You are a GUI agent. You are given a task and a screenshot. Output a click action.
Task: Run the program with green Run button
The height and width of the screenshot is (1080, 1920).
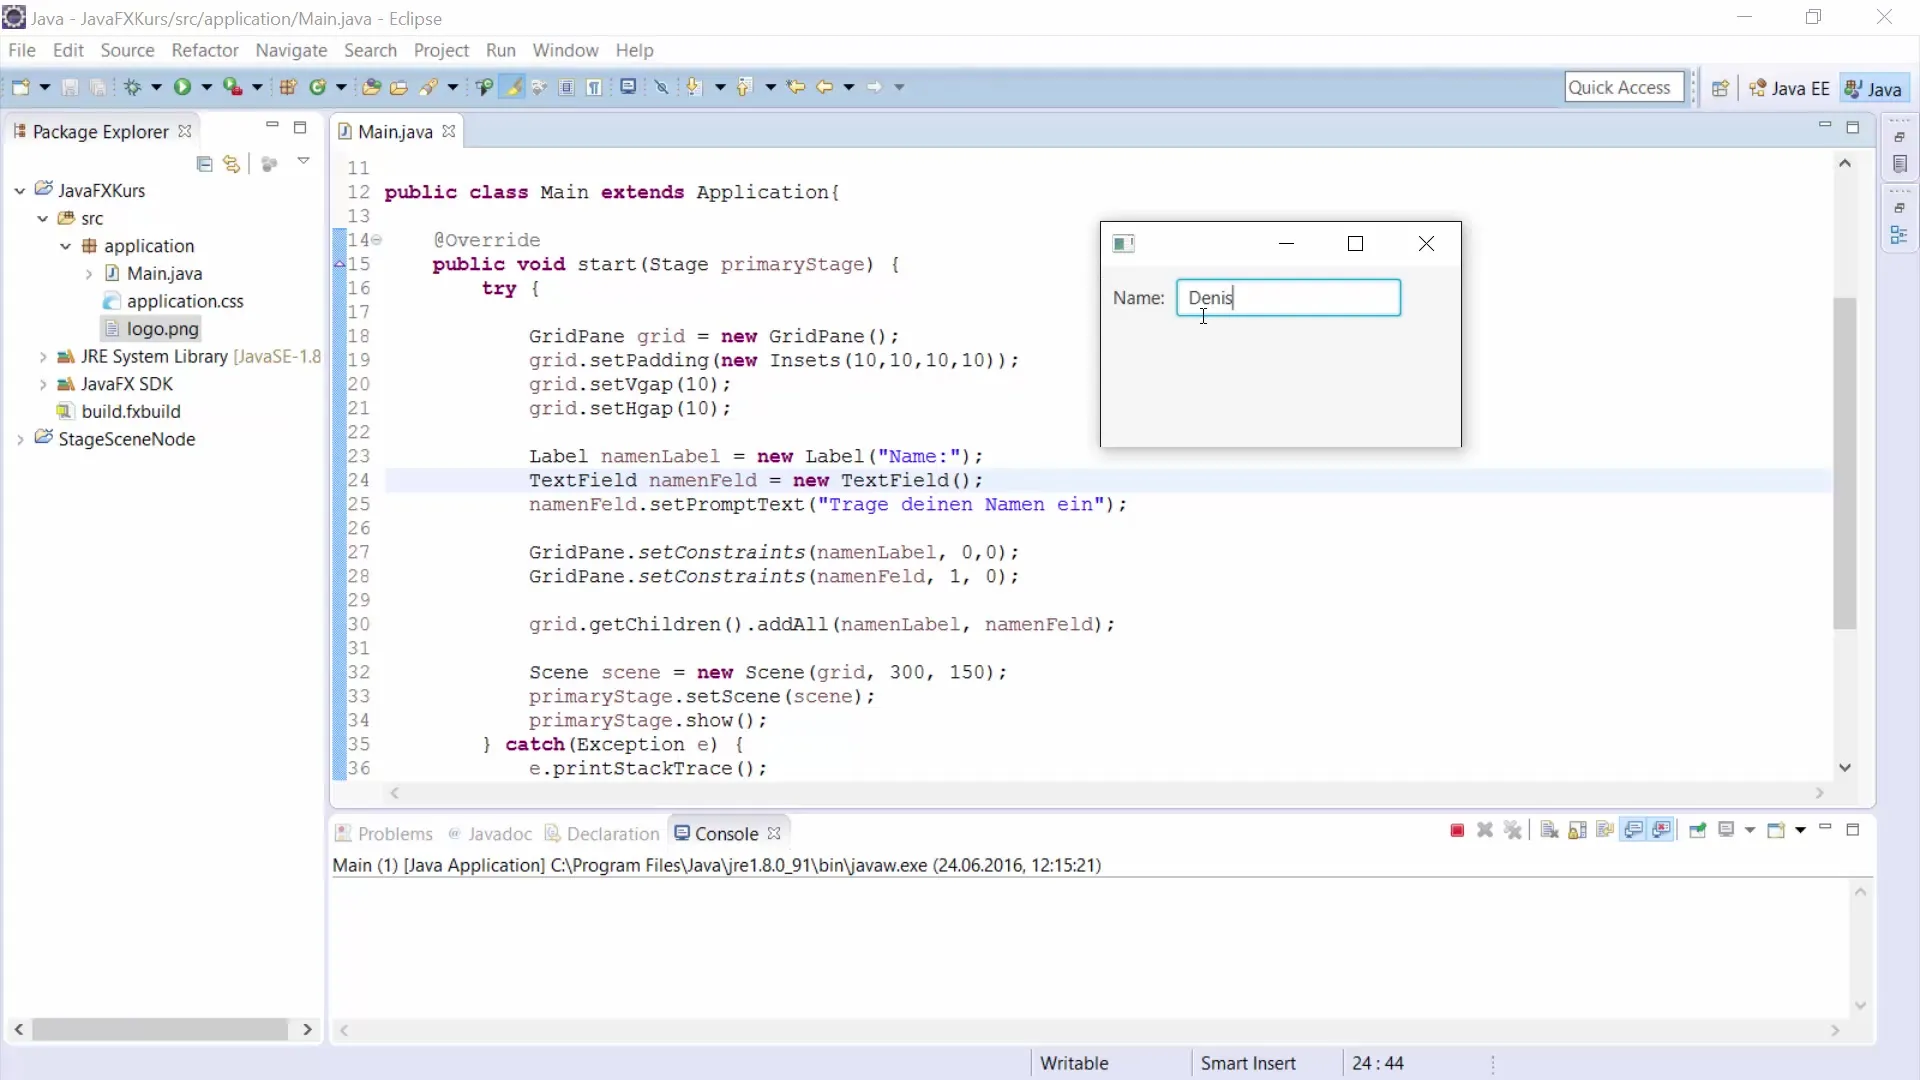coord(182,87)
